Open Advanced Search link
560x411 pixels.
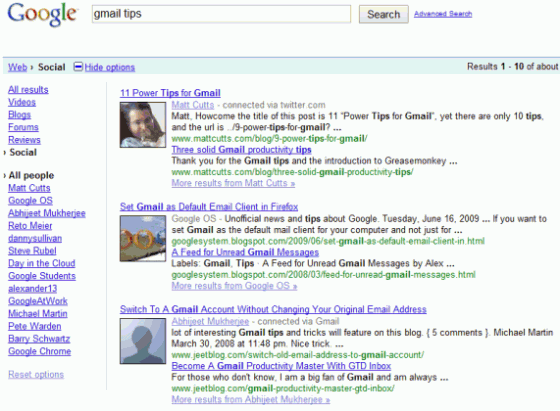443,14
